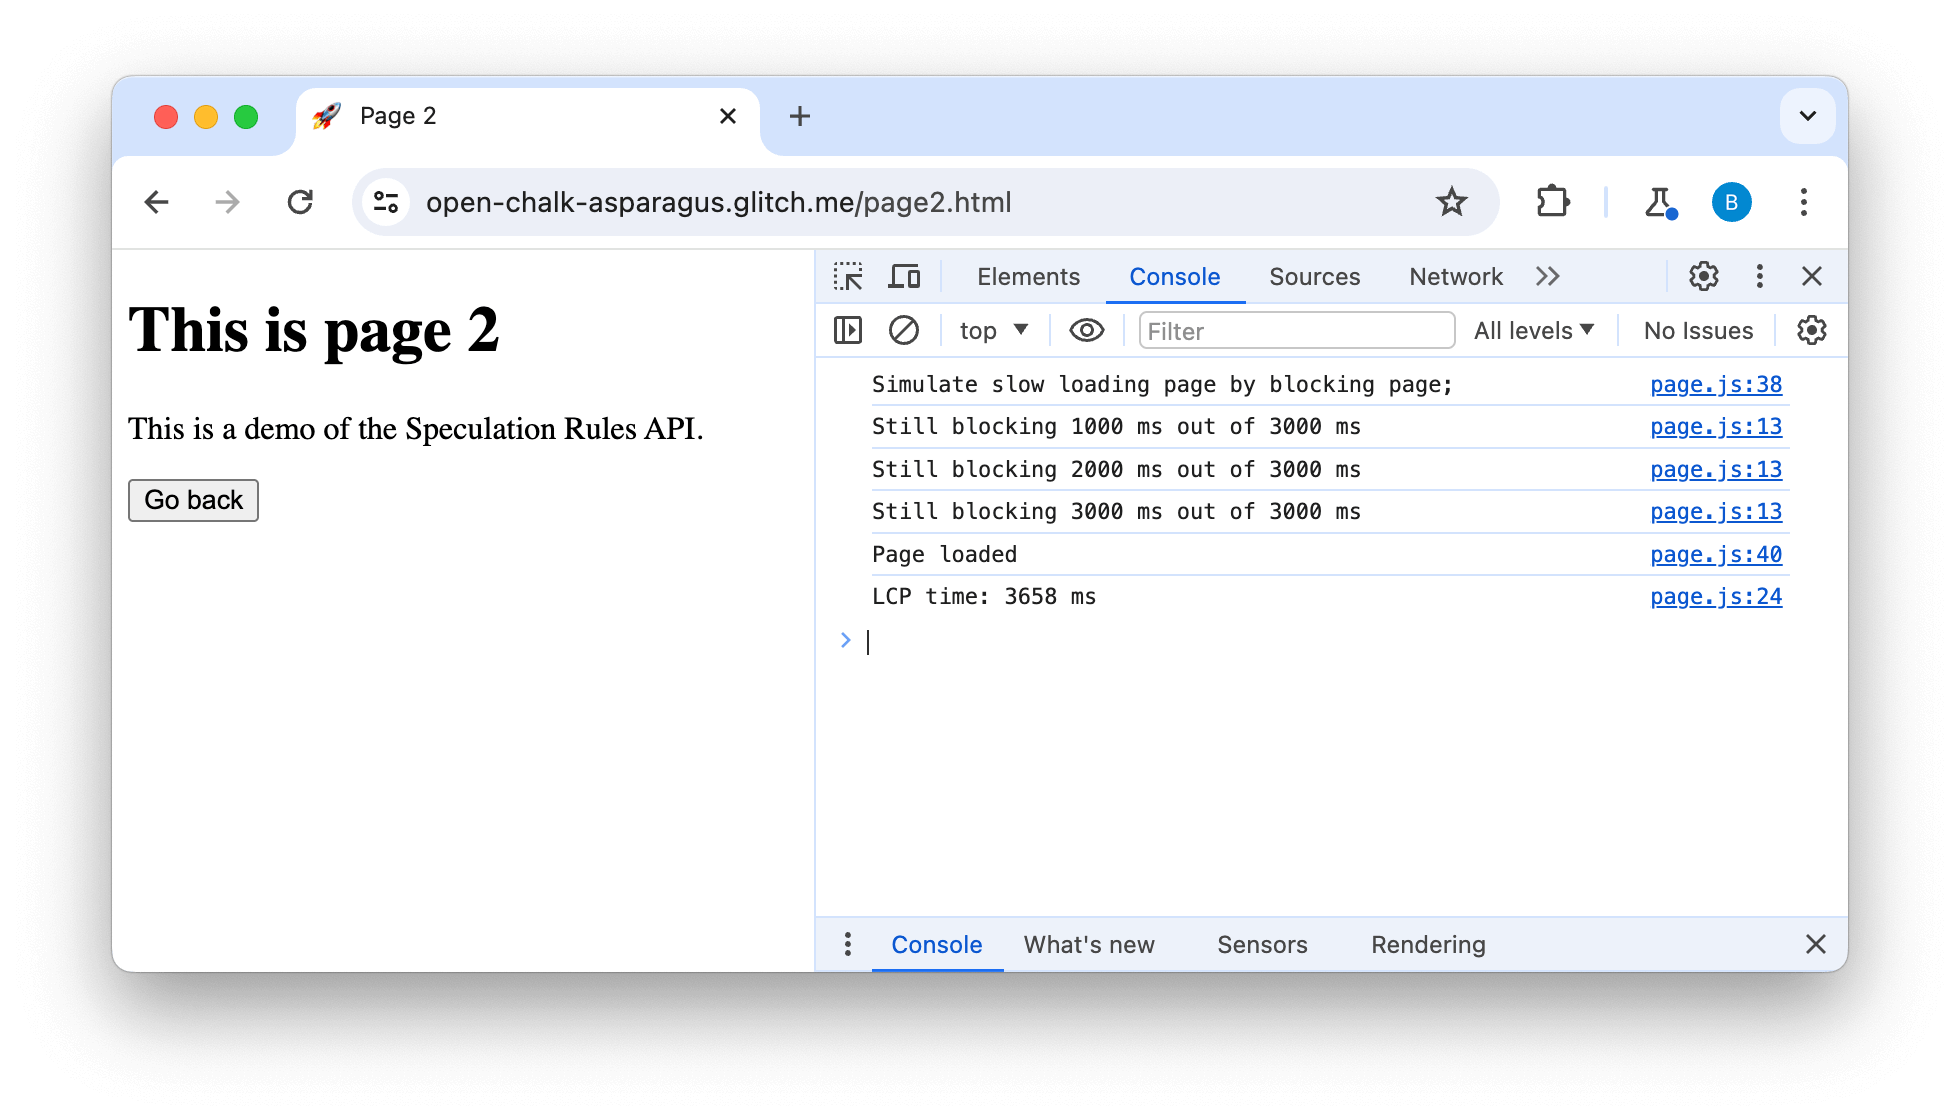The height and width of the screenshot is (1120, 1960).
Task: Open page.js:38 source link
Action: pos(1716,385)
